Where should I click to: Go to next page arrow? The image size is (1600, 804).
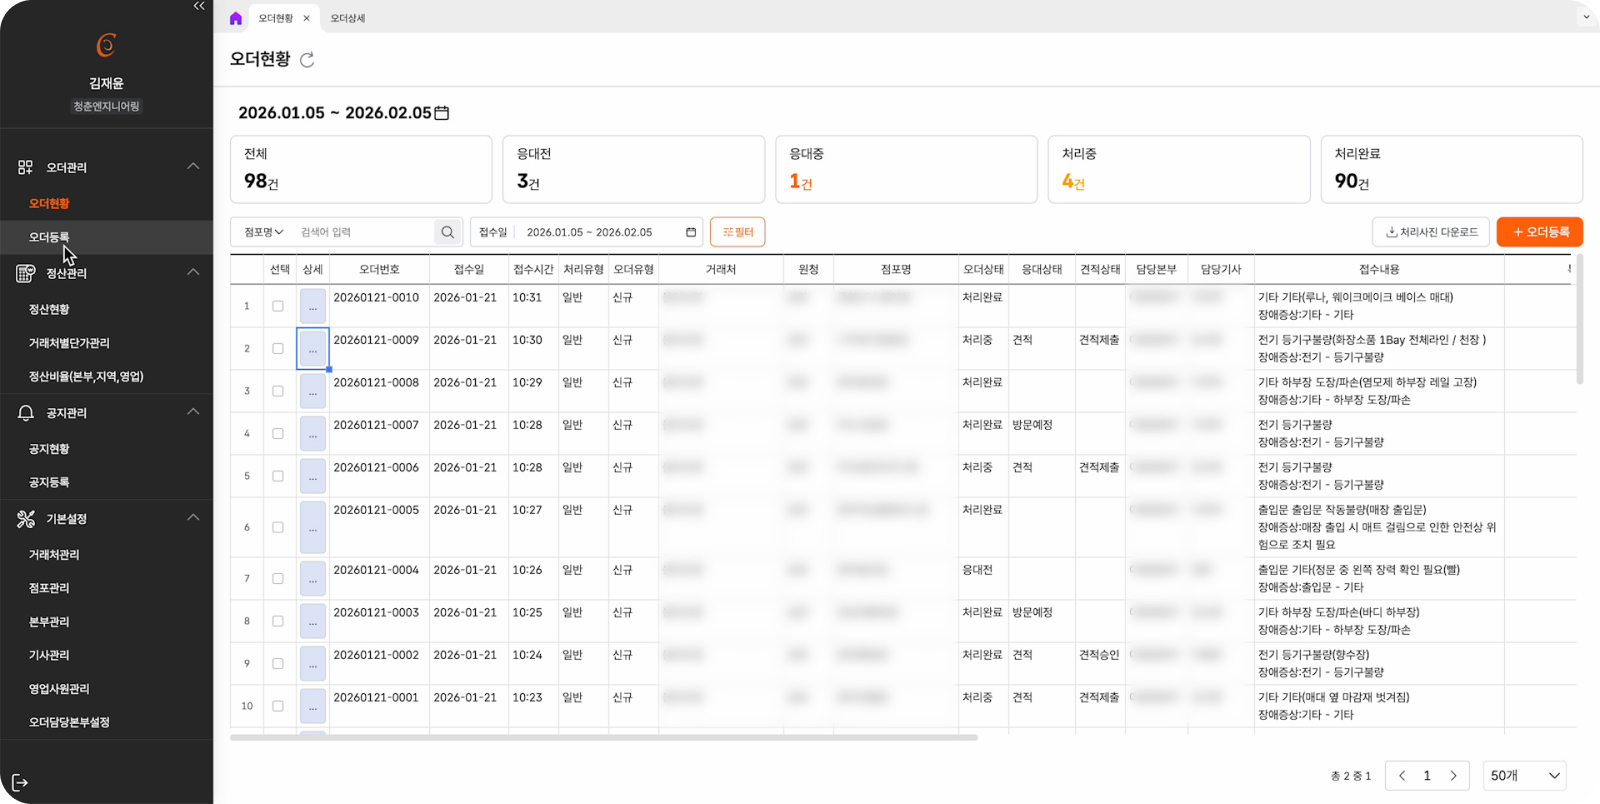coord(1453,776)
